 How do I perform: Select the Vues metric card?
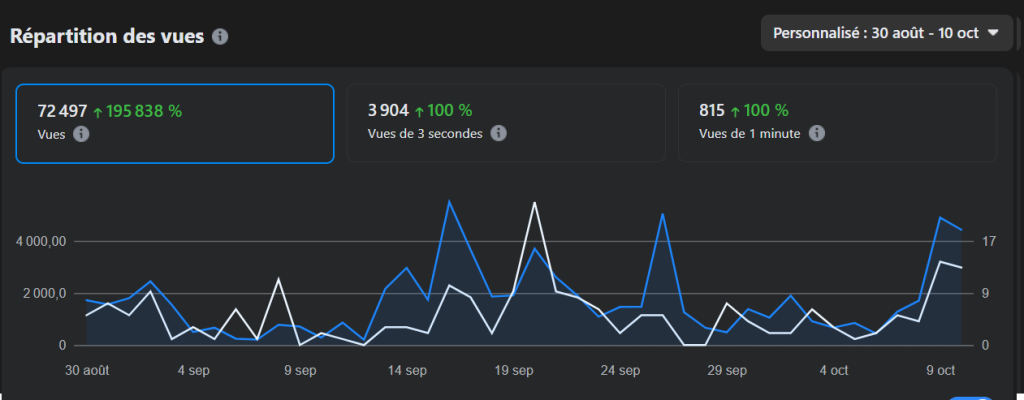(x=174, y=123)
